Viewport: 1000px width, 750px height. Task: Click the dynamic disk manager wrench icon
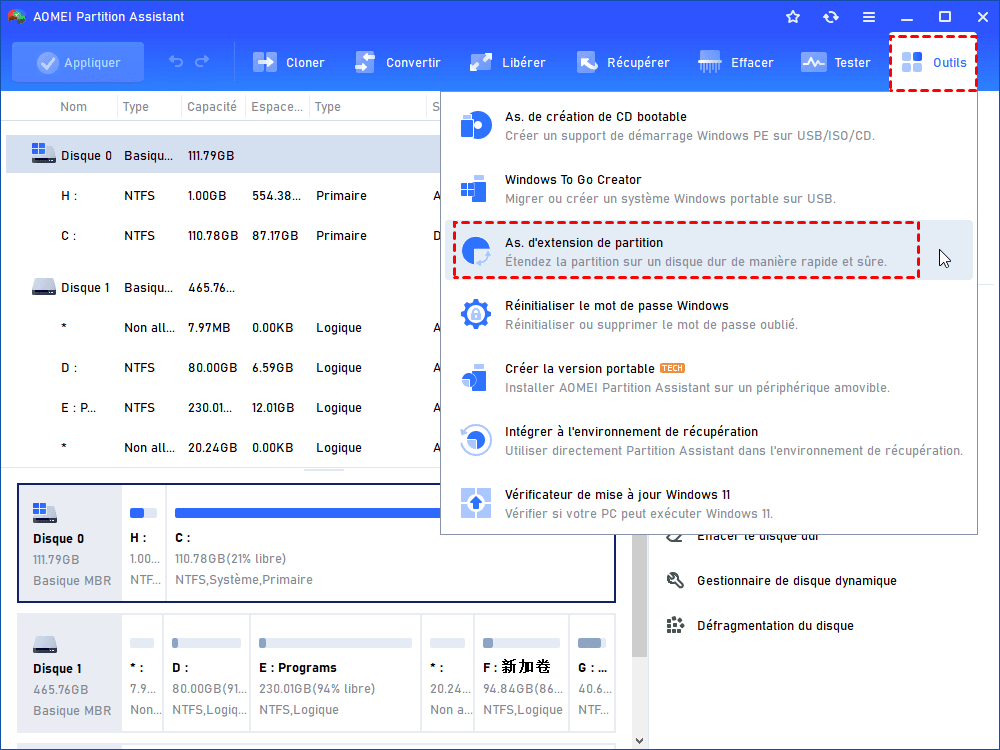point(675,580)
